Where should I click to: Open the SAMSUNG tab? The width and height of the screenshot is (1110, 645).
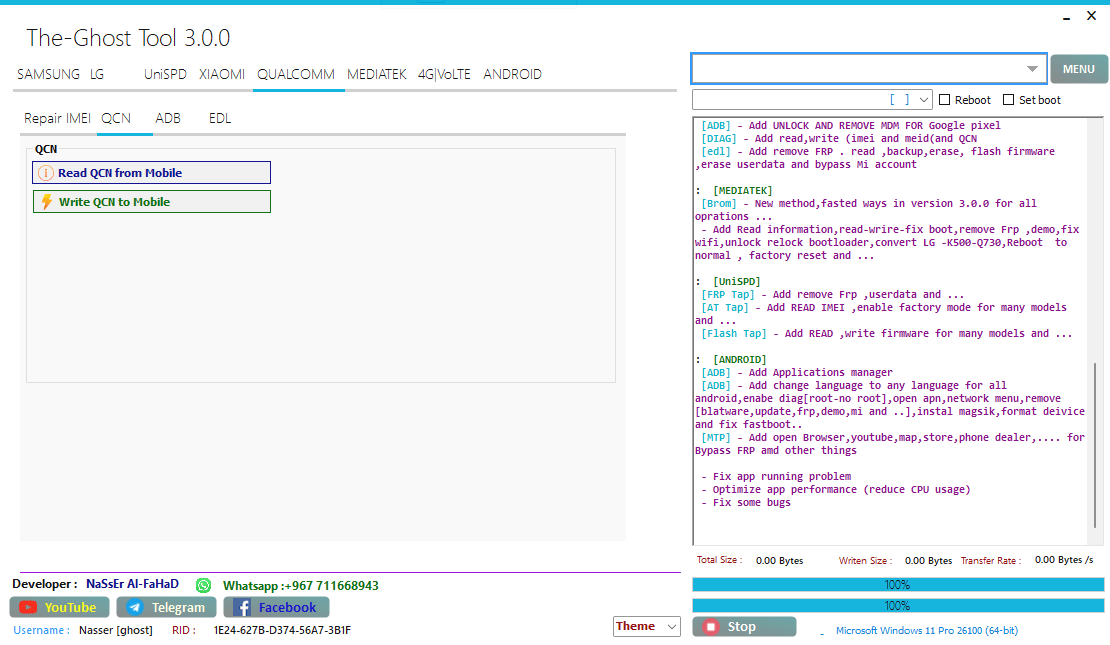coord(48,74)
